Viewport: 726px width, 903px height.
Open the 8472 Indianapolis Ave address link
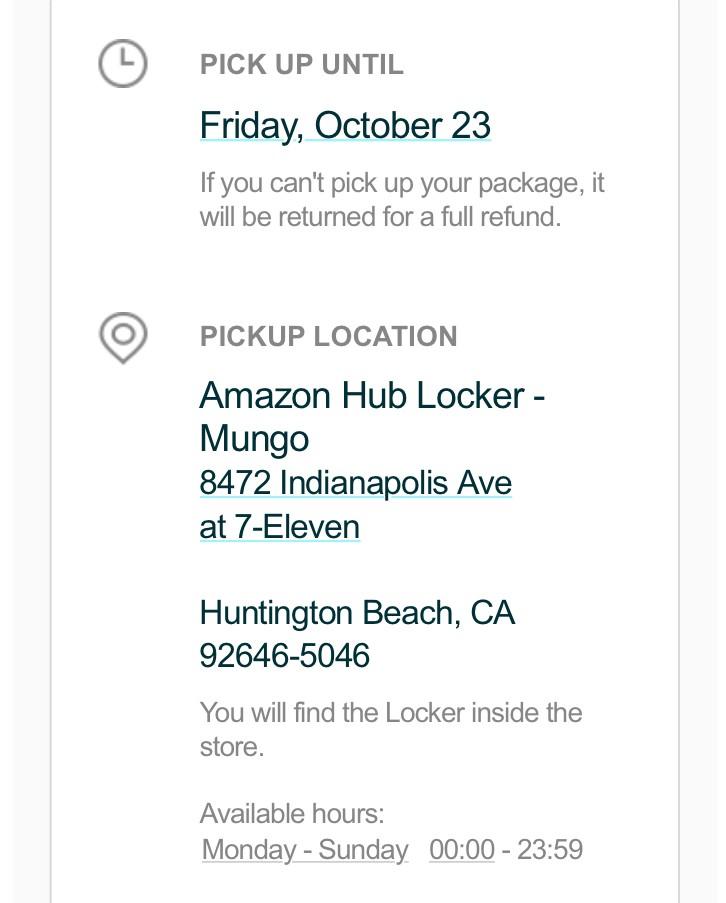click(x=355, y=482)
